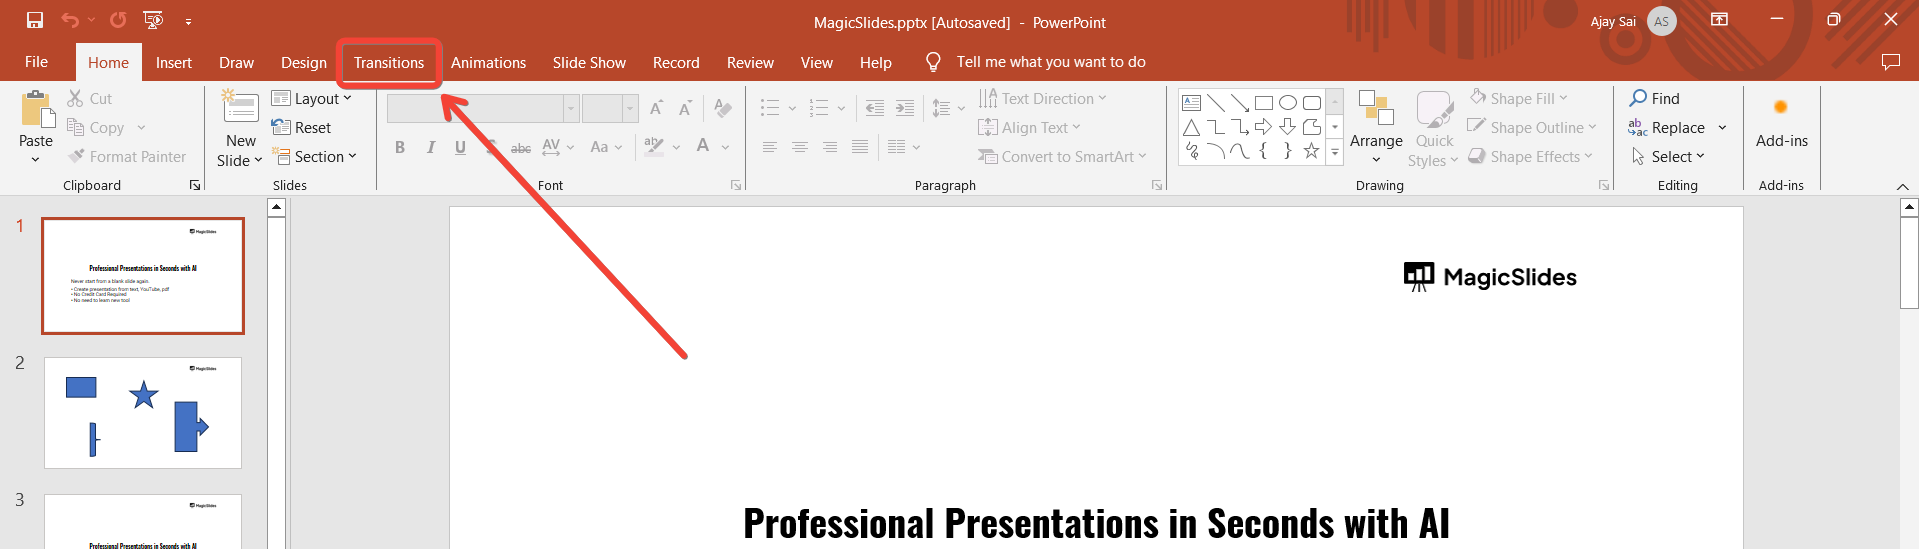
Task: Select the star shape in shapes gallery
Action: 1311,151
